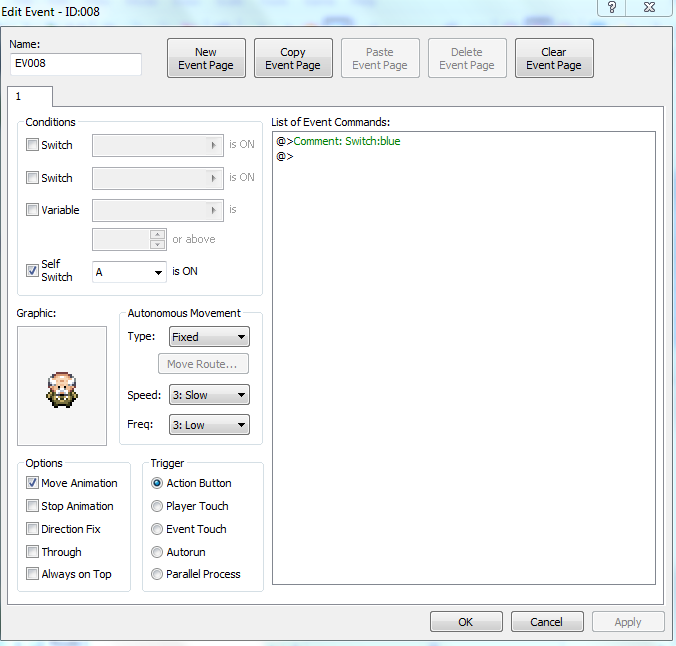
Task: Click the help question mark icon
Action: [x=612, y=8]
